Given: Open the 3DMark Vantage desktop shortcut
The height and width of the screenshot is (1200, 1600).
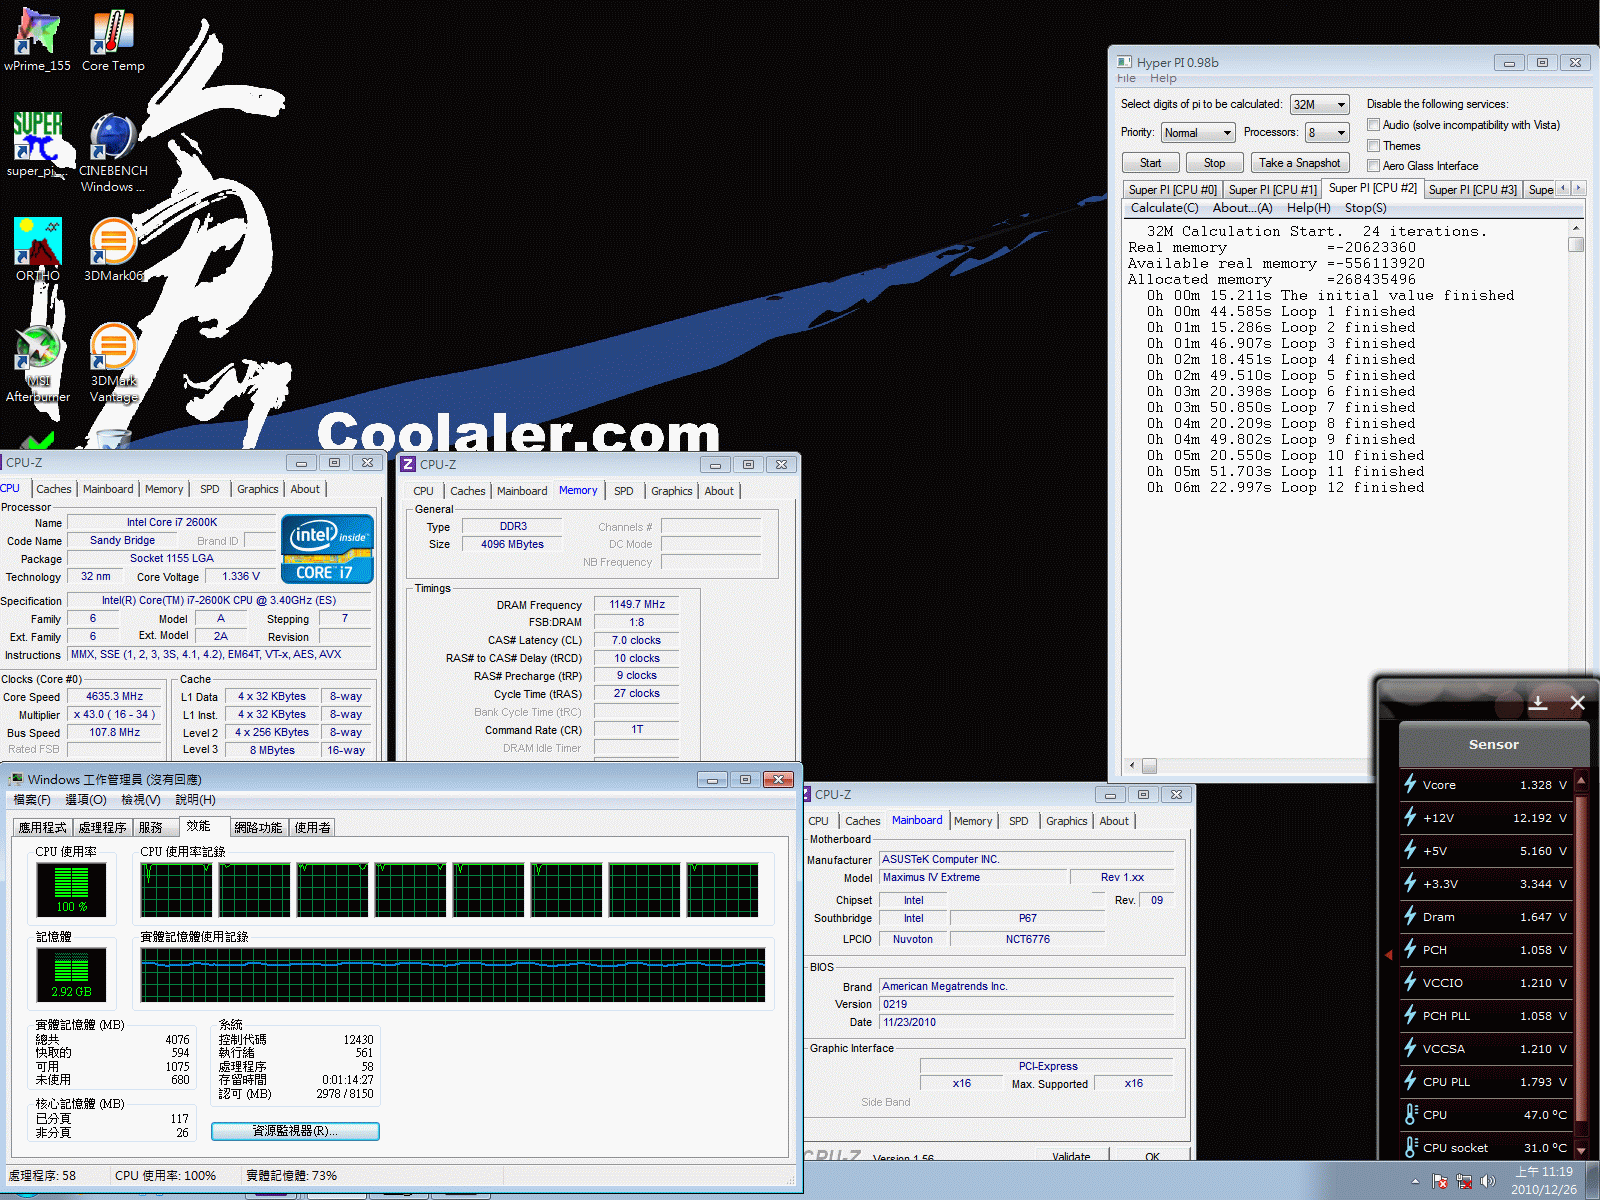Looking at the screenshot, I should point(113,363).
